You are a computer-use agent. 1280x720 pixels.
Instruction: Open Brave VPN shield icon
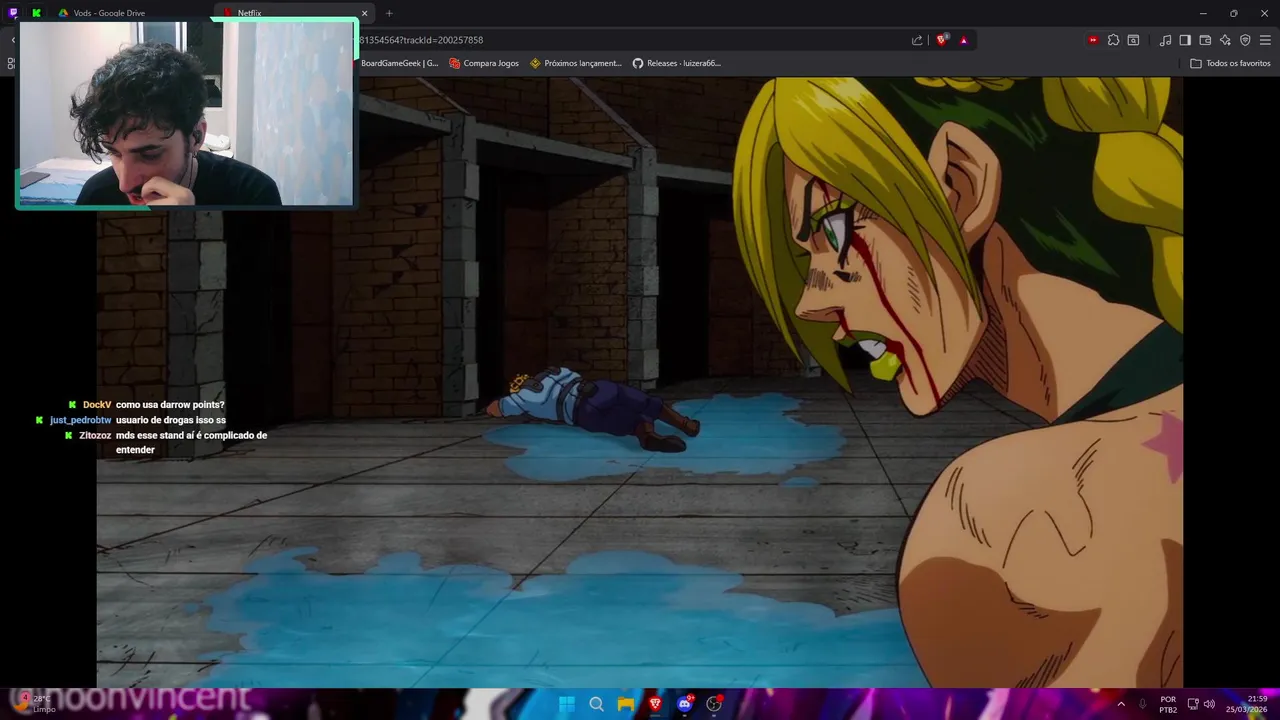point(1245,40)
